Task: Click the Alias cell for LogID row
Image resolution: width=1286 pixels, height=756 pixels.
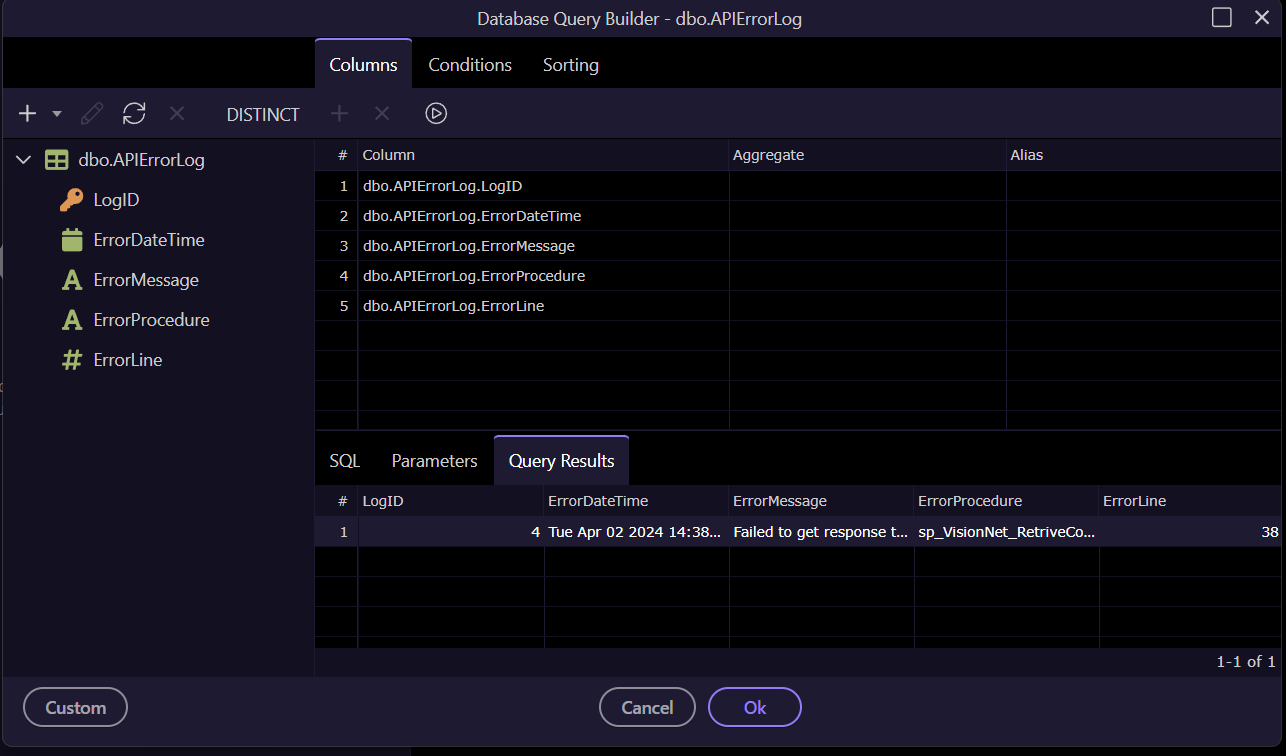Action: point(1146,186)
